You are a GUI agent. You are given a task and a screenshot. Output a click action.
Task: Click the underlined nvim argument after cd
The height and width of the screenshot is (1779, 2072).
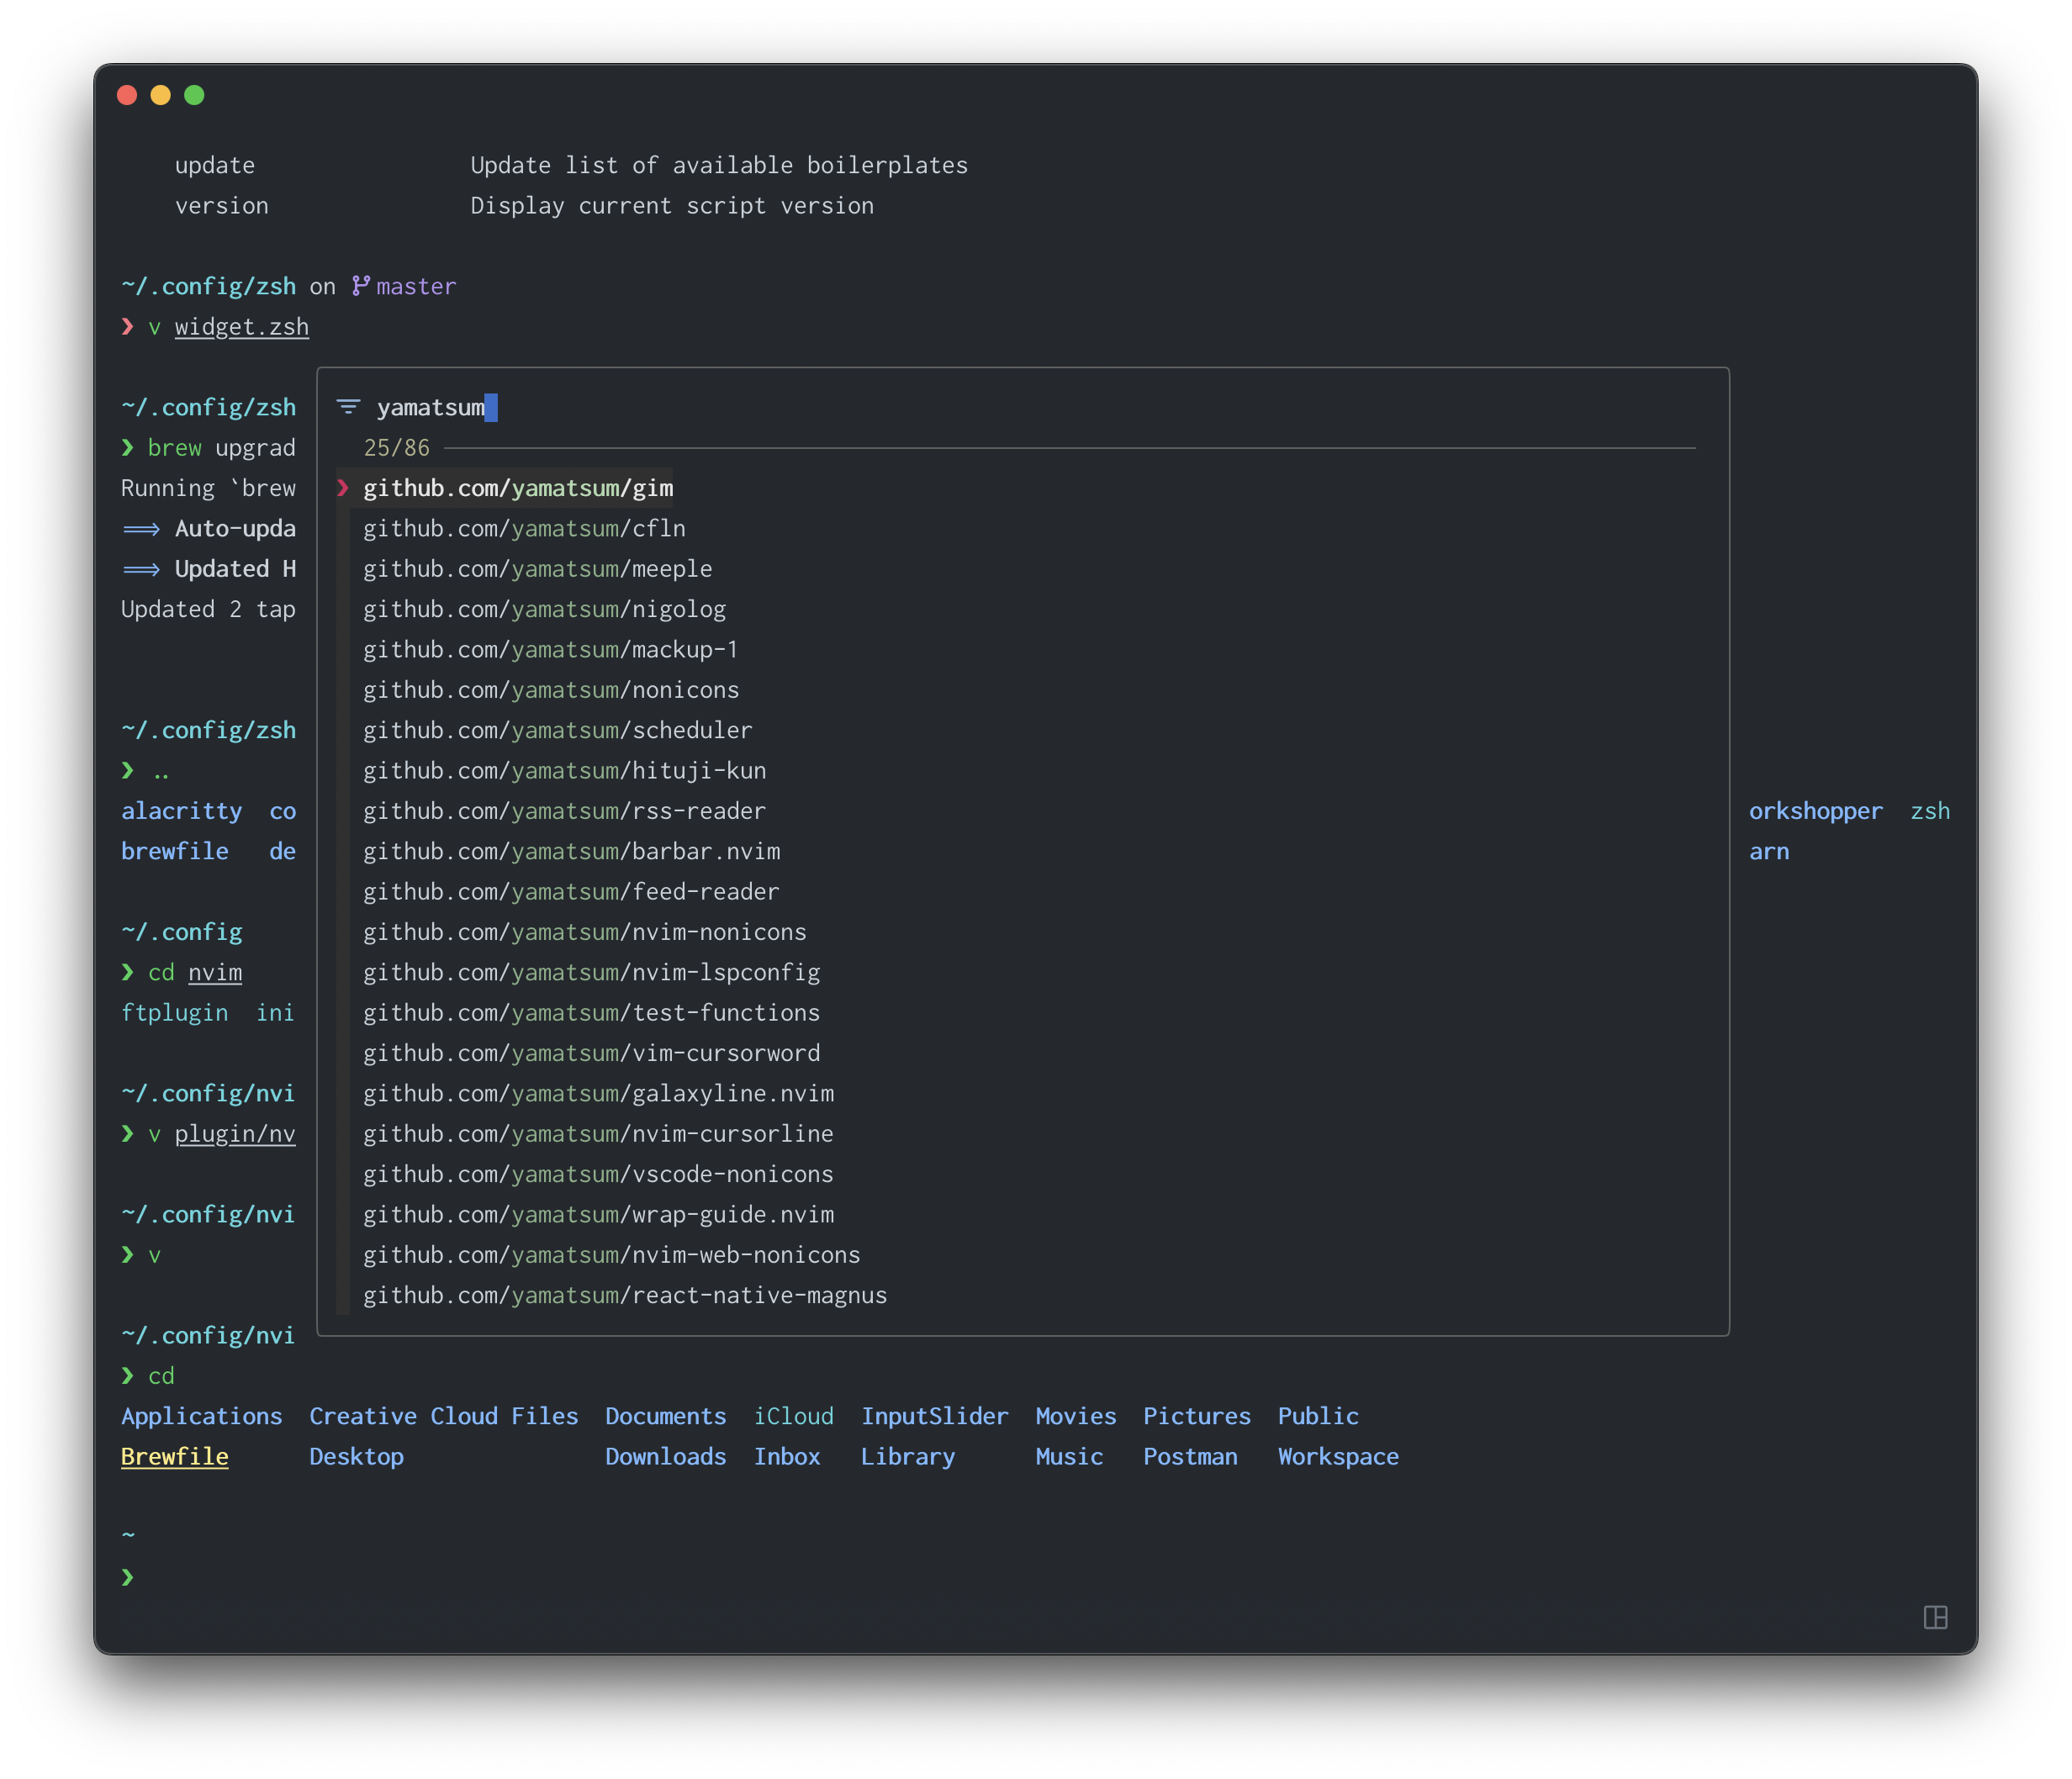pos(215,972)
